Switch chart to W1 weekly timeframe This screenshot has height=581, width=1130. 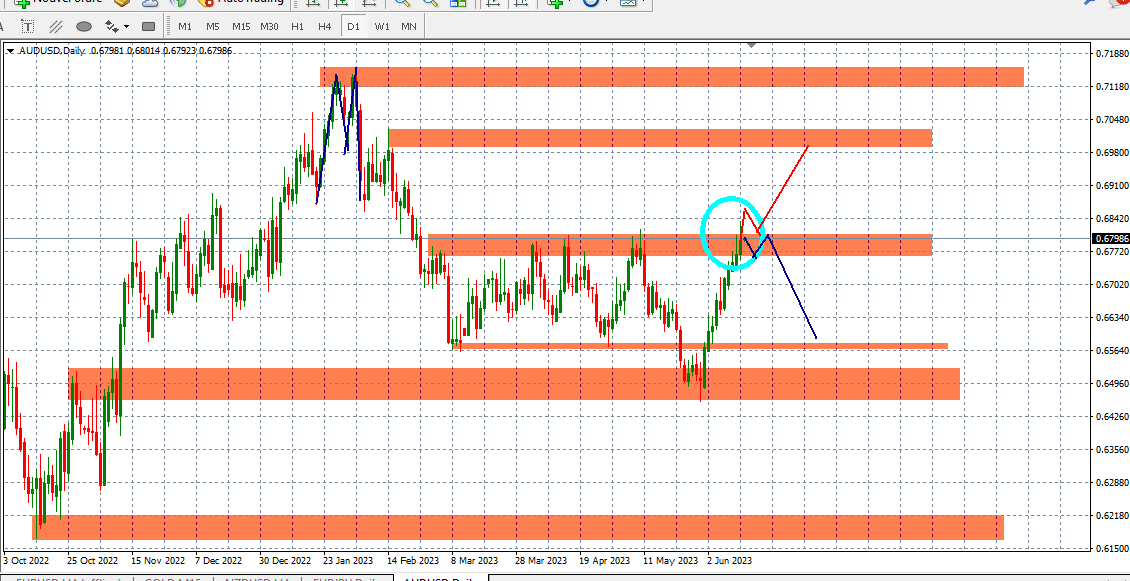tap(382, 27)
